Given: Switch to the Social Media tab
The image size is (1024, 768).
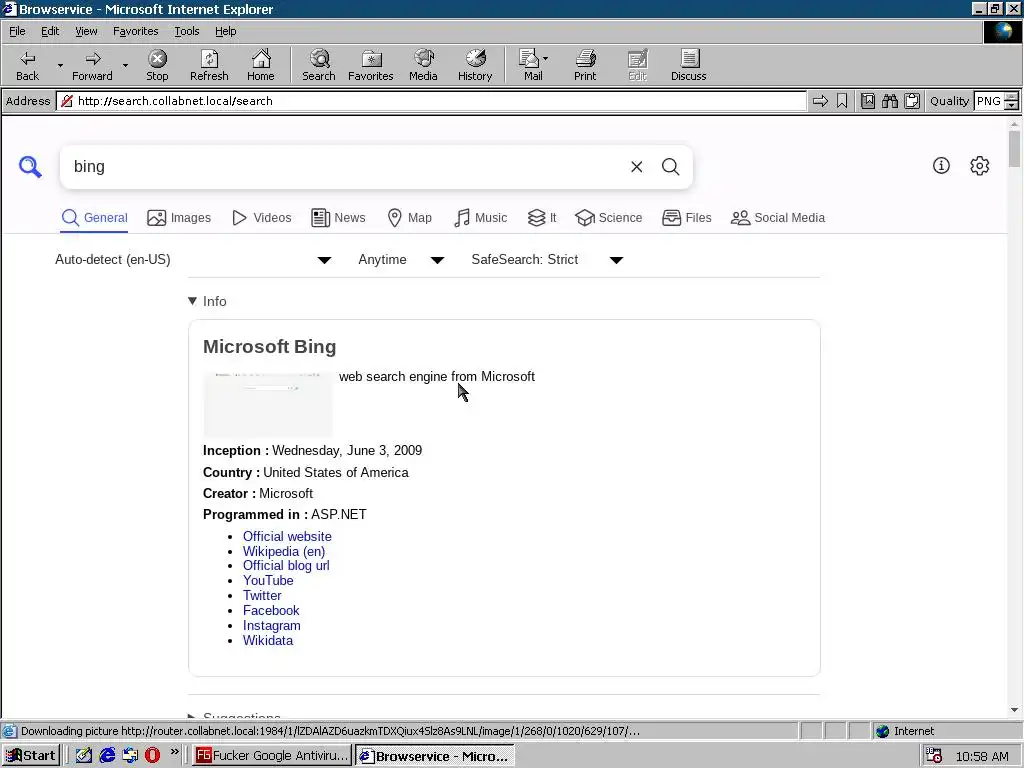Looking at the screenshot, I should tap(778, 217).
